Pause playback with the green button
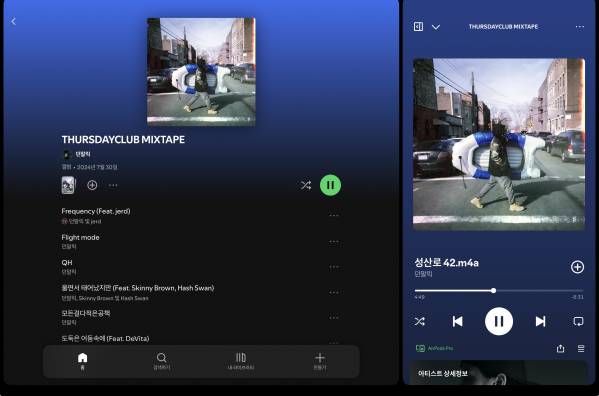Viewport: 599px width, 396px height. pyautogui.click(x=330, y=185)
